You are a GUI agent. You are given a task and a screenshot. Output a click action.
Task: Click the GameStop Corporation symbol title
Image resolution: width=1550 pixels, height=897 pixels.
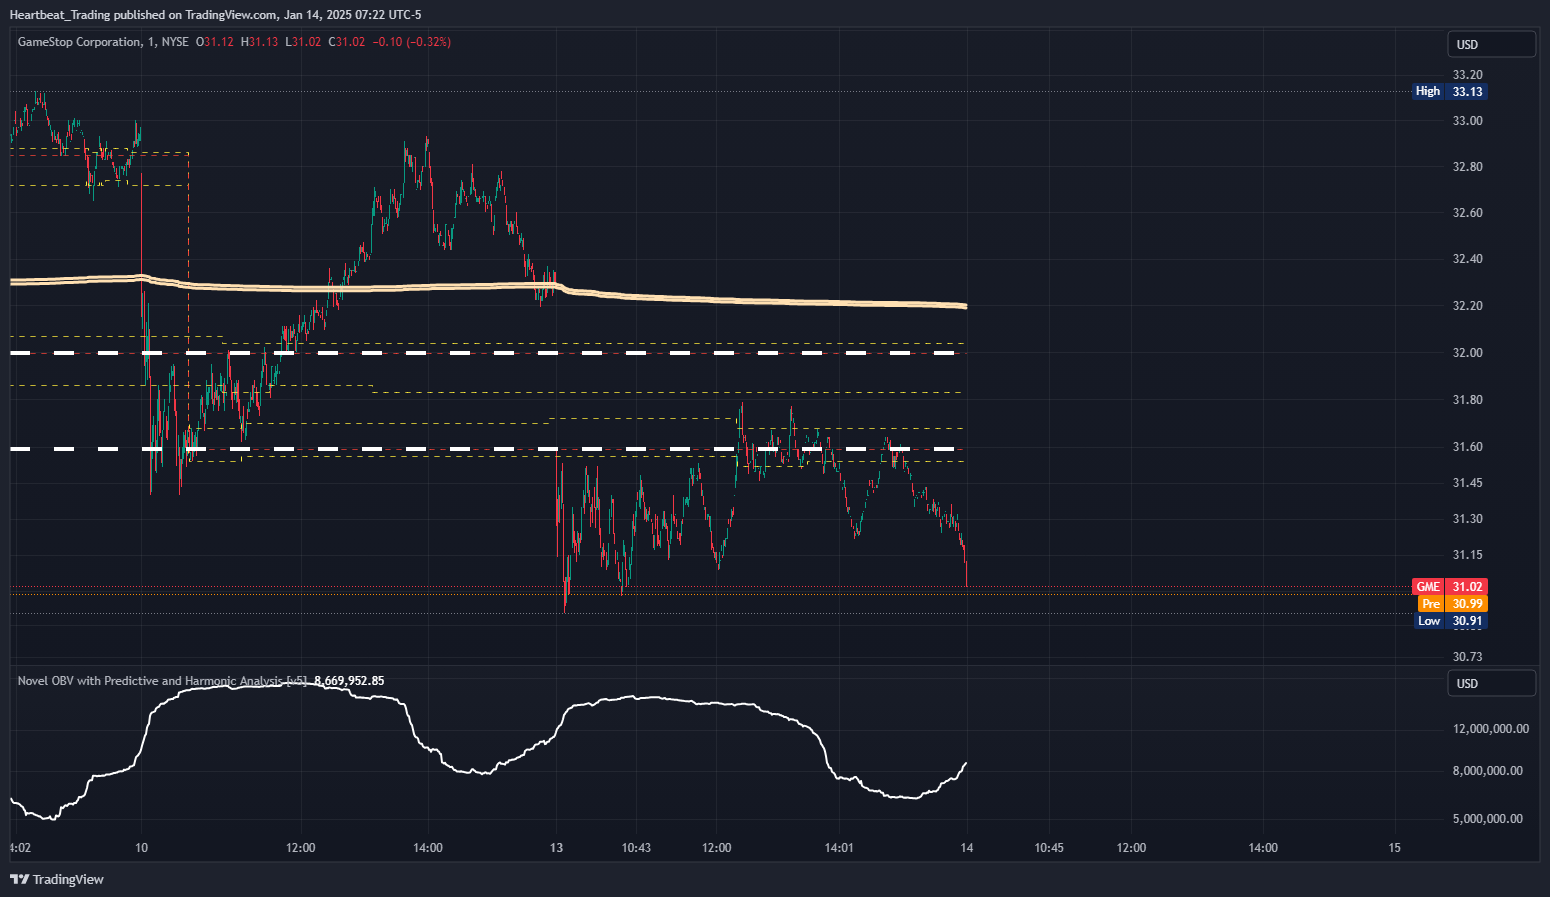tap(80, 42)
